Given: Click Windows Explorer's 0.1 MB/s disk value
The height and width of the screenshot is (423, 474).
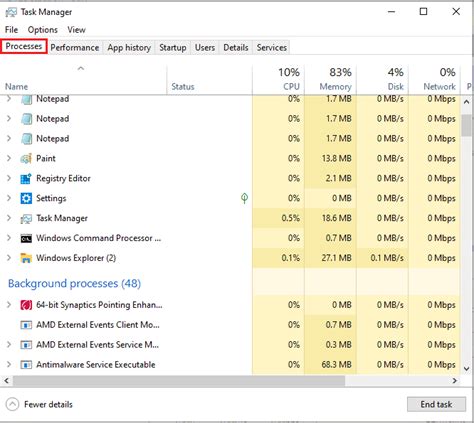Looking at the screenshot, I should coord(387,258).
